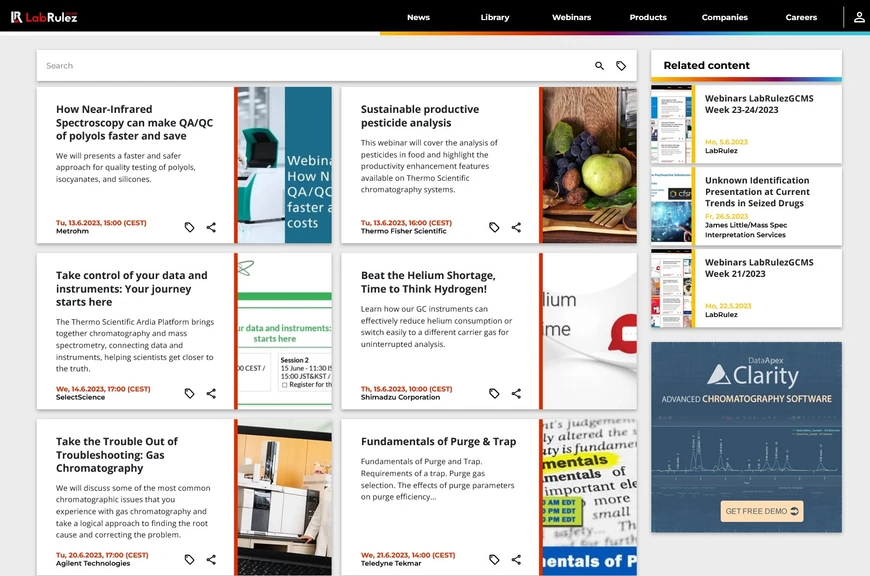Open Beat the Helium Shortage title

[x=428, y=282]
